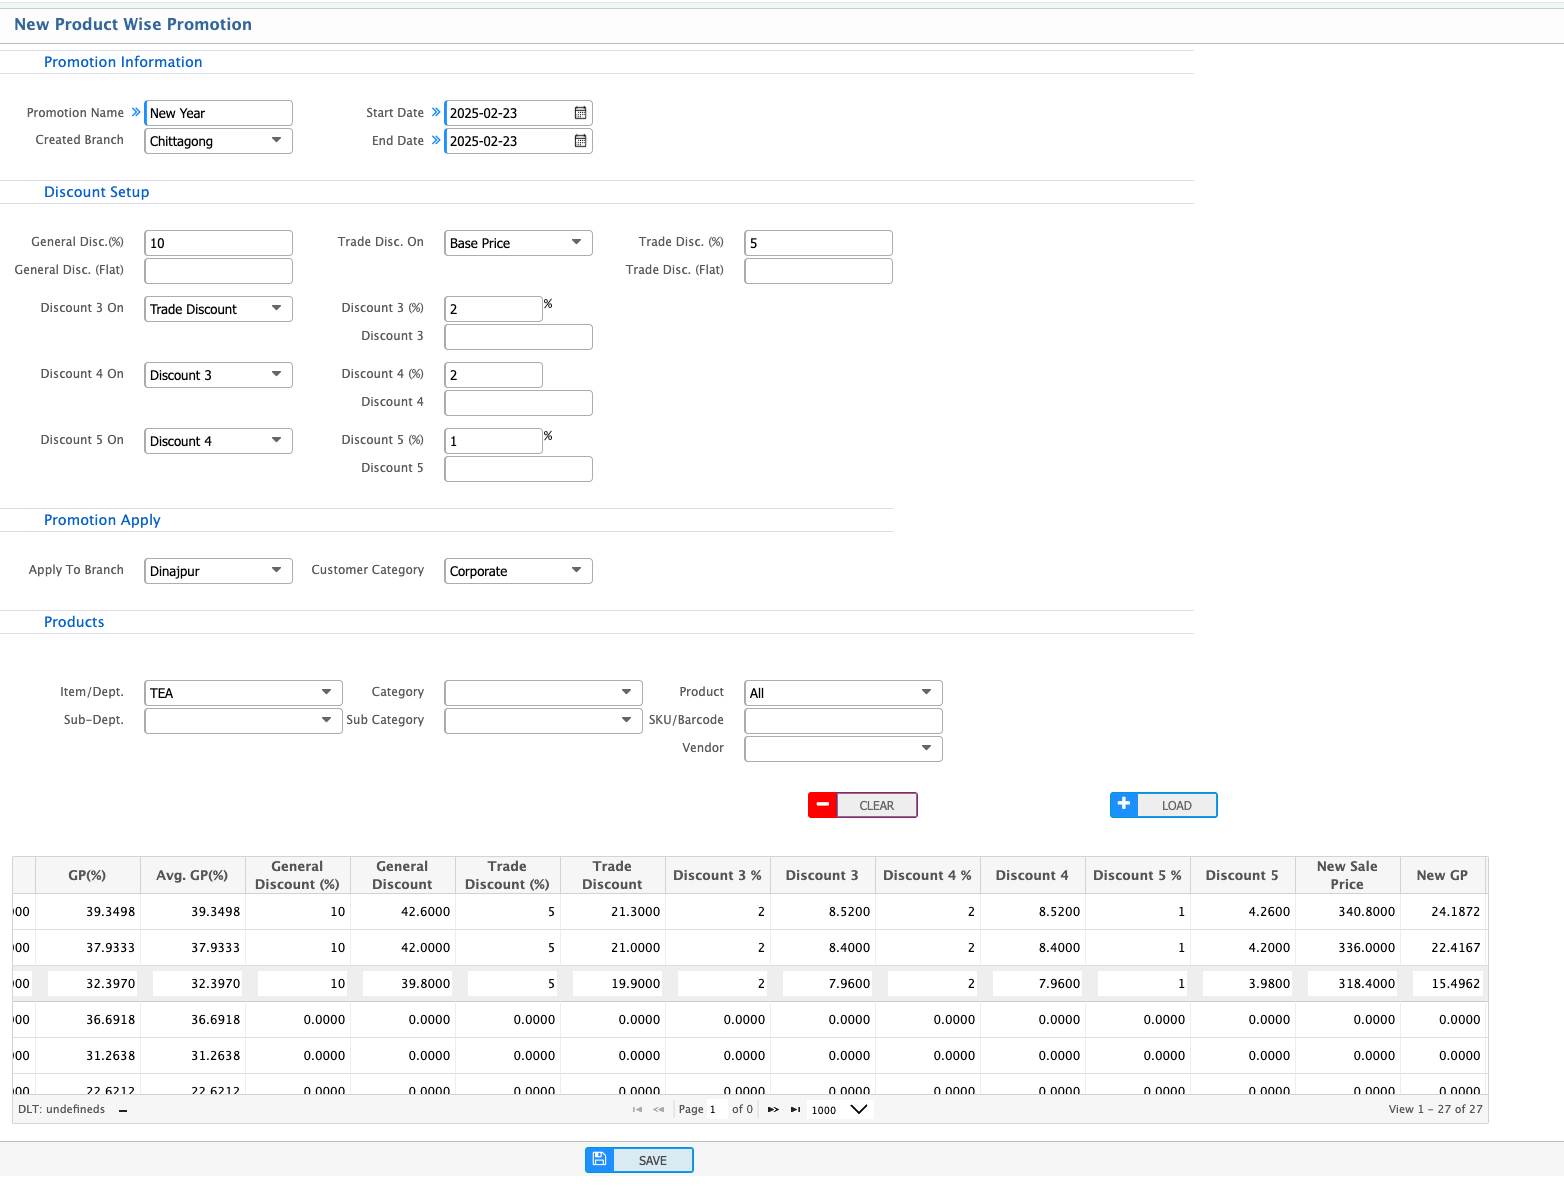1564x1196 pixels.
Task: Click the delete minus icon beside DLT
Action: pyautogui.click(x=123, y=1110)
